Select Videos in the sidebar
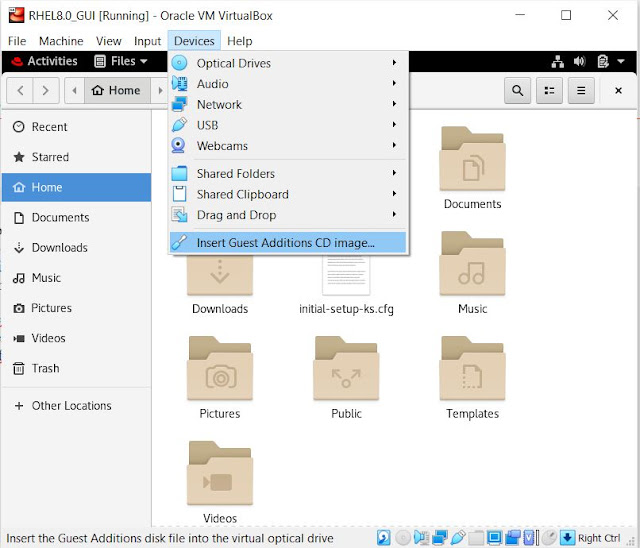 tap(76, 338)
